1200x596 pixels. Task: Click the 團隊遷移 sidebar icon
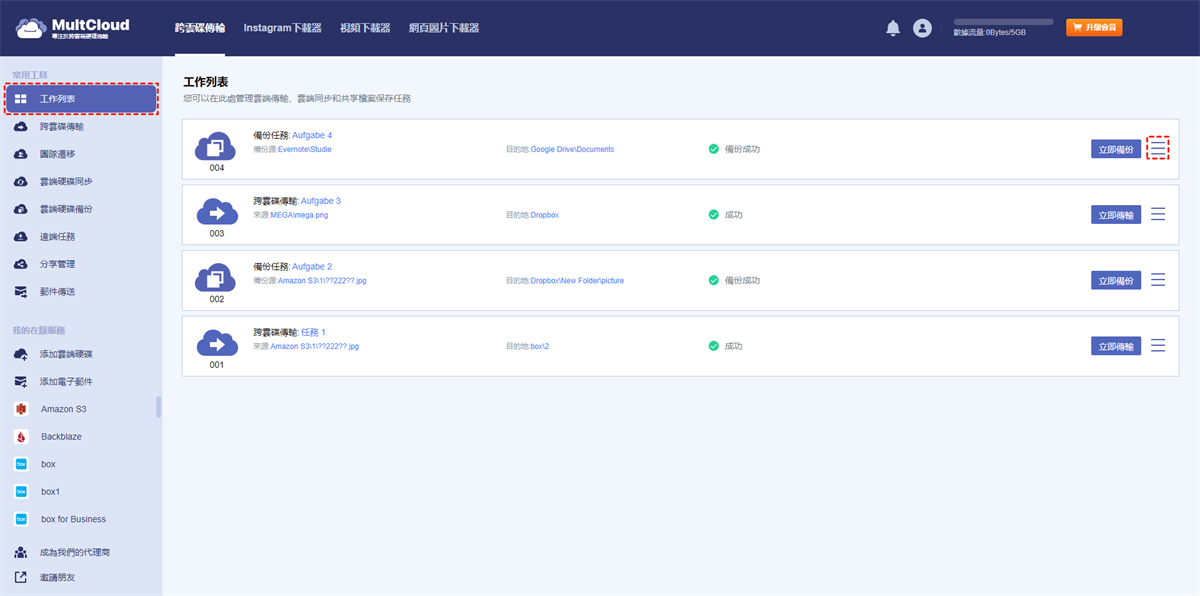coord(21,154)
